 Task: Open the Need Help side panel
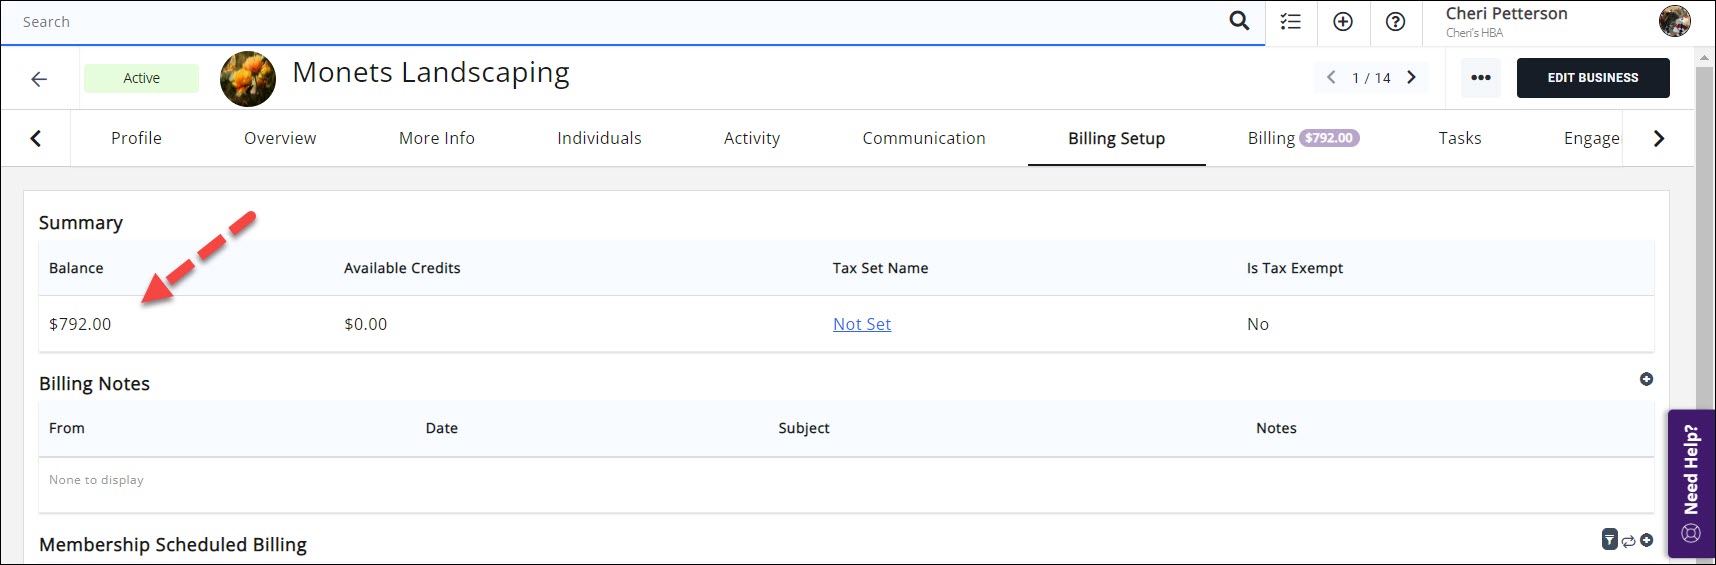[x=1691, y=483]
